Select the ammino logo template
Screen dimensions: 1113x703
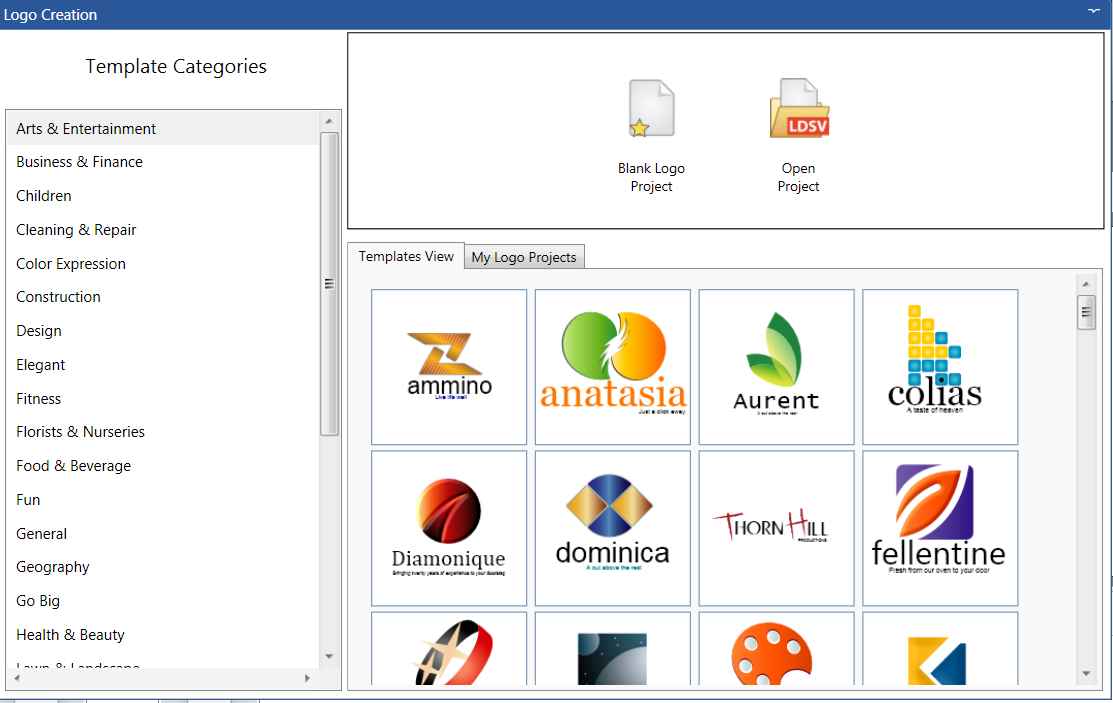[449, 367]
